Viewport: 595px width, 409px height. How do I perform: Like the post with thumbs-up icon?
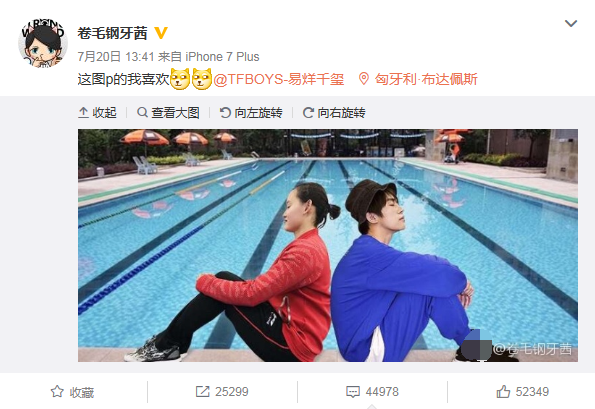503,391
